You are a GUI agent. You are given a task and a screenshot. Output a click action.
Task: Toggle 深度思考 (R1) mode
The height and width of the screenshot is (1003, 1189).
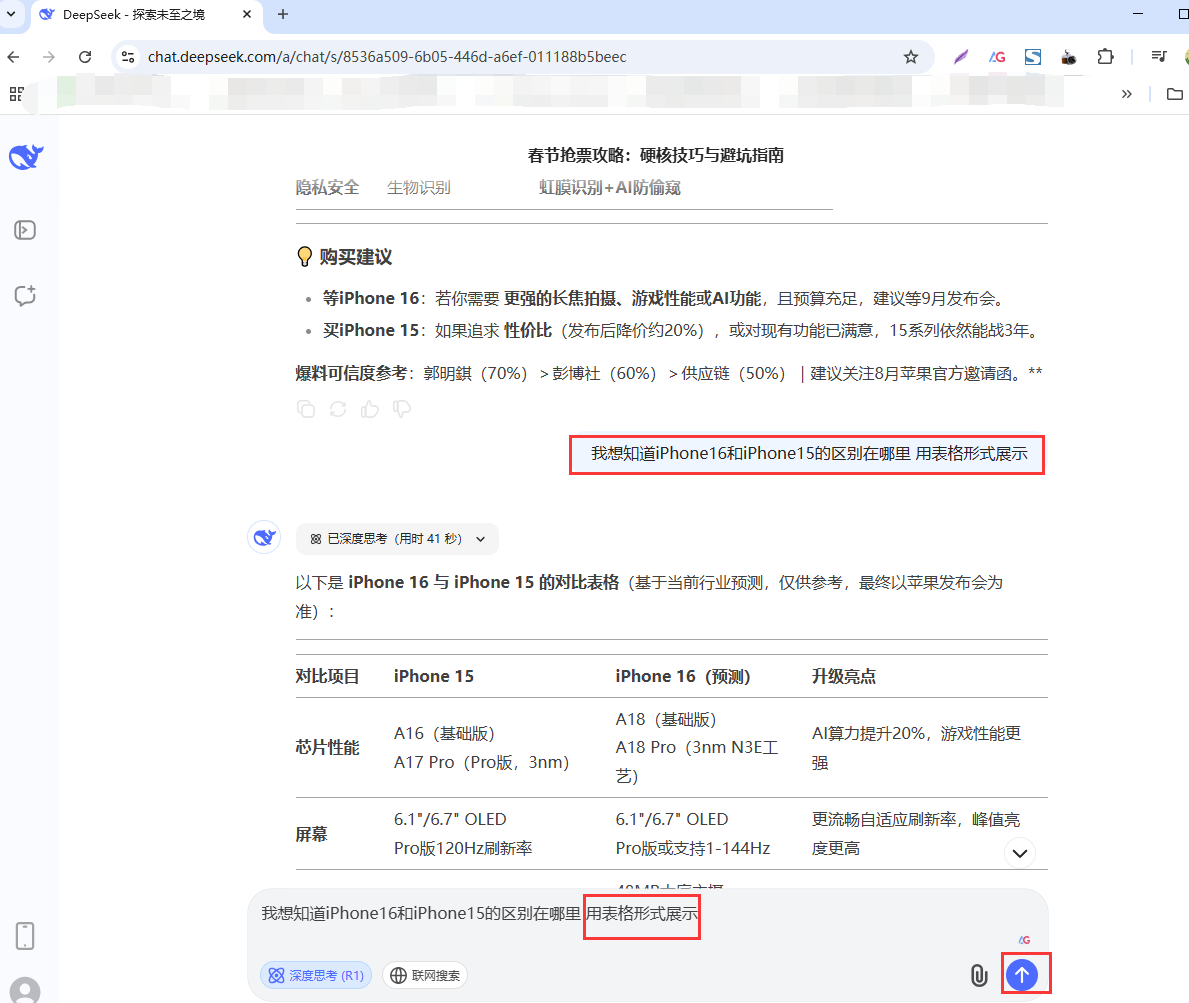[316, 975]
